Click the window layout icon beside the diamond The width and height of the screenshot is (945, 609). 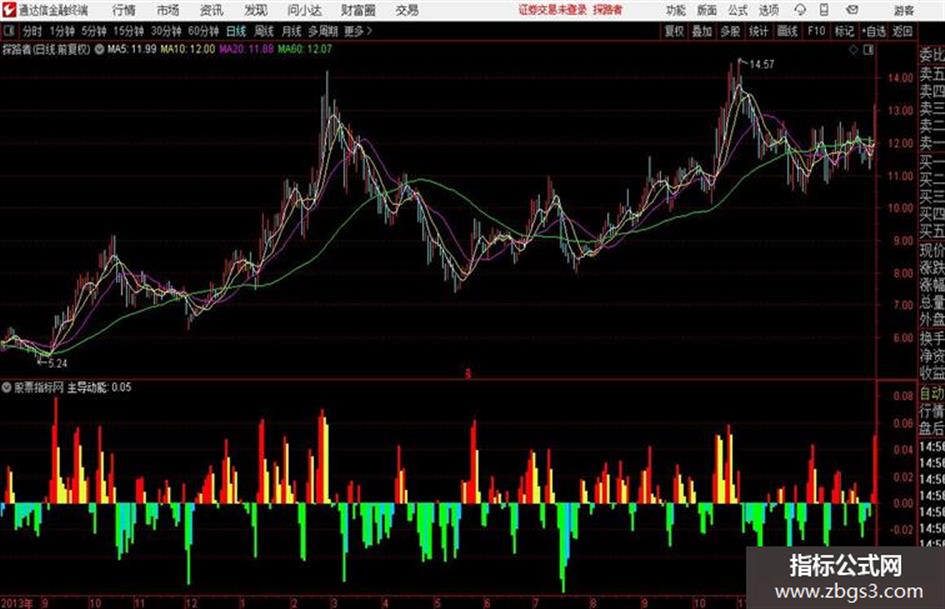coord(868,50)
